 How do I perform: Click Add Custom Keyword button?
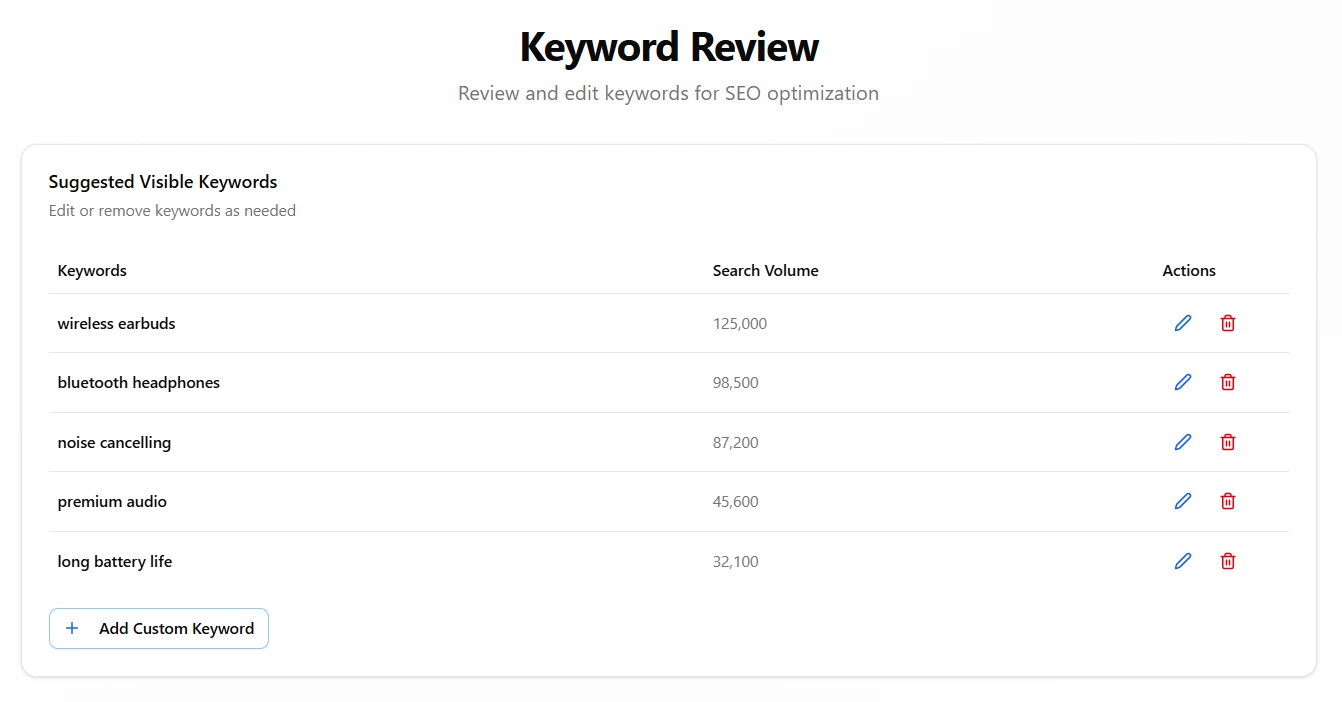(159, 628)
